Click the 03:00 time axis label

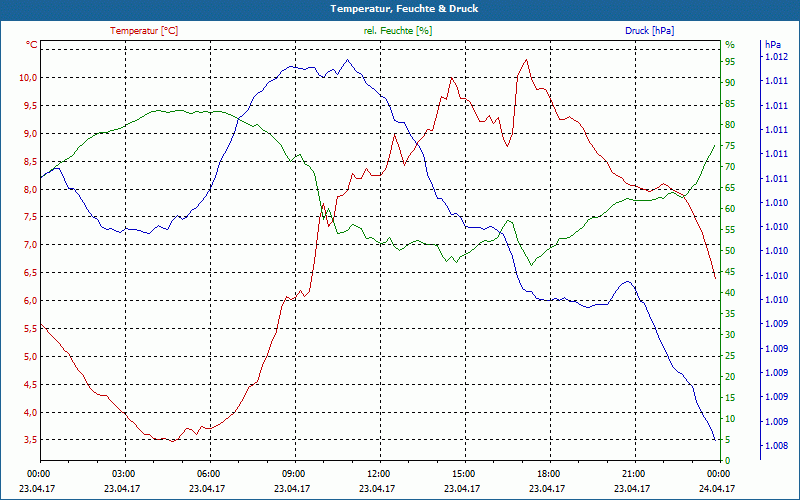tap(122, 473)
